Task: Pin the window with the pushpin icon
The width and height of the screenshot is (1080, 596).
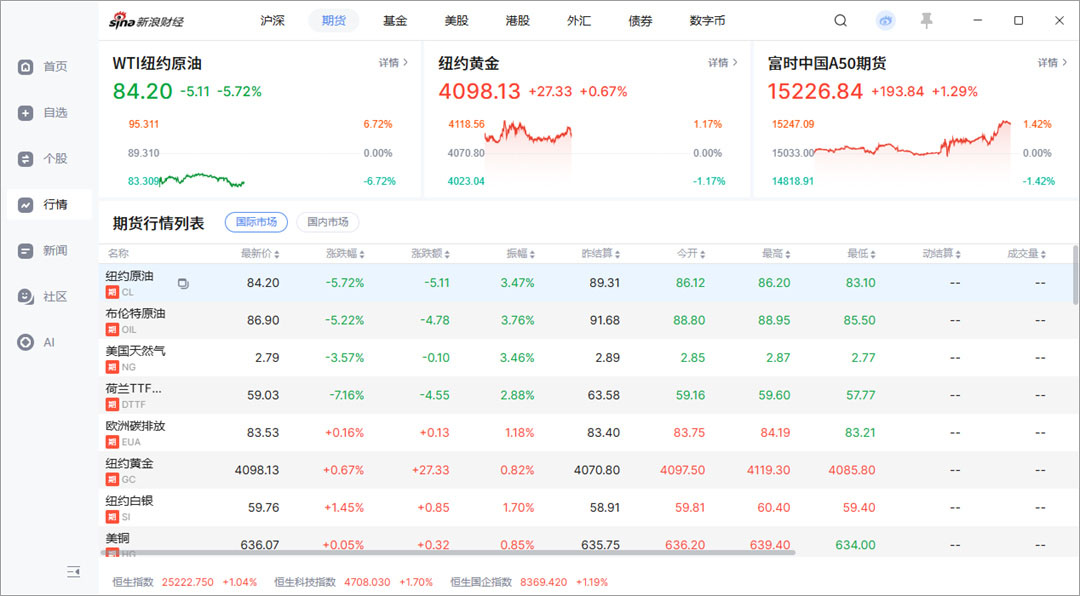Action: (x=927, y=21)
